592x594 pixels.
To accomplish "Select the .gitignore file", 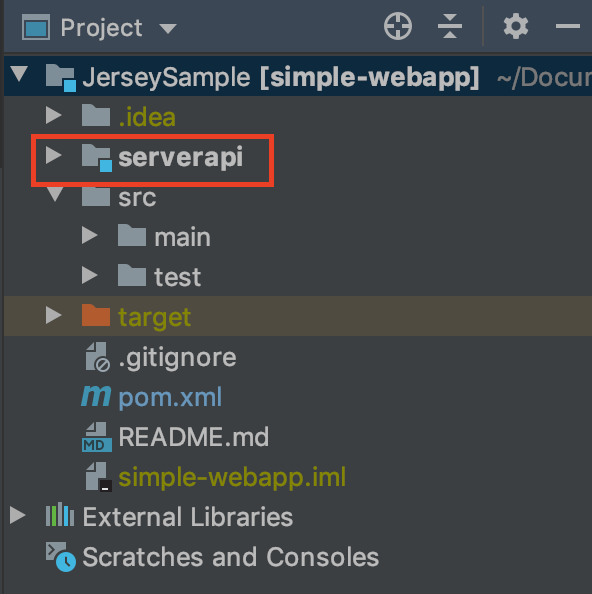I will point(177,358).
